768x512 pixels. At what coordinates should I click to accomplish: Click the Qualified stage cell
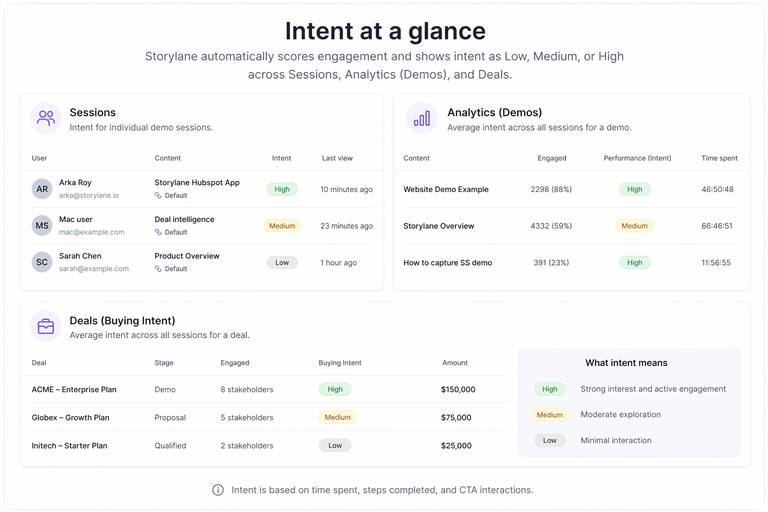170,445
